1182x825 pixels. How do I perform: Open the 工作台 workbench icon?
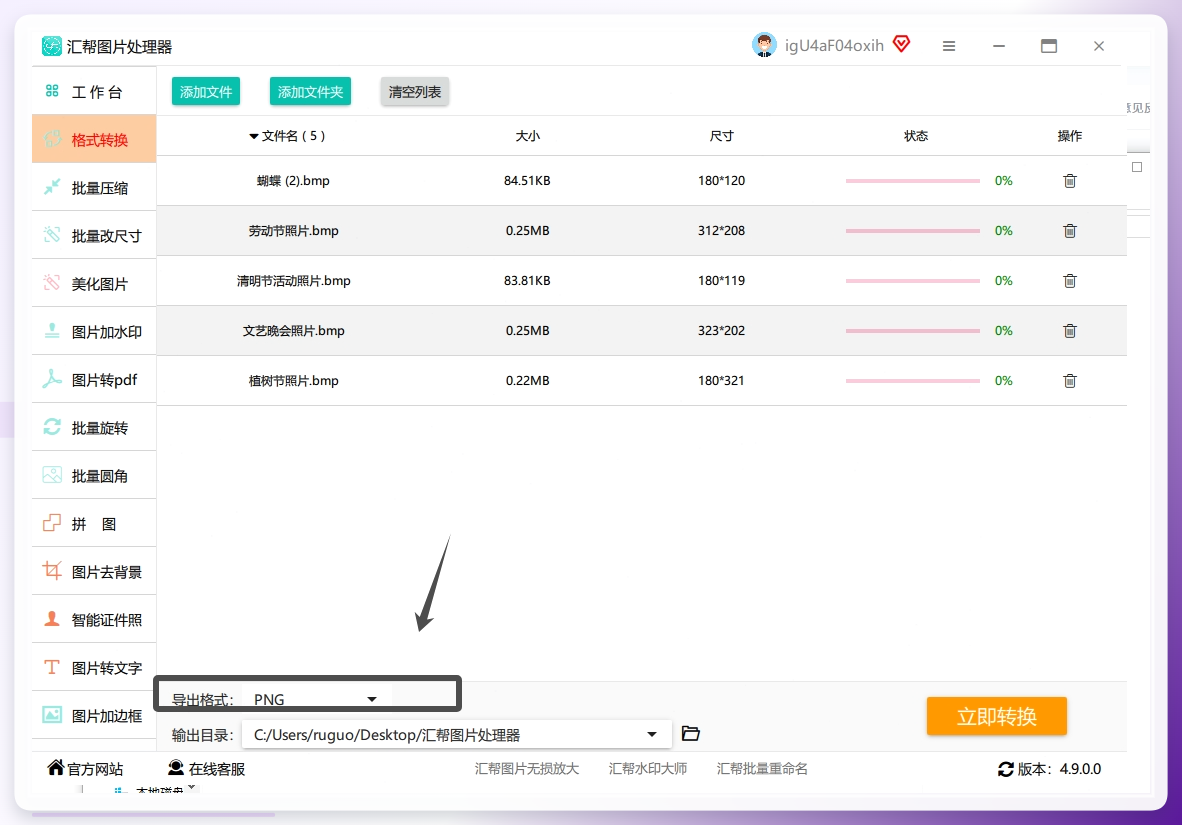(x=52, y=91)
